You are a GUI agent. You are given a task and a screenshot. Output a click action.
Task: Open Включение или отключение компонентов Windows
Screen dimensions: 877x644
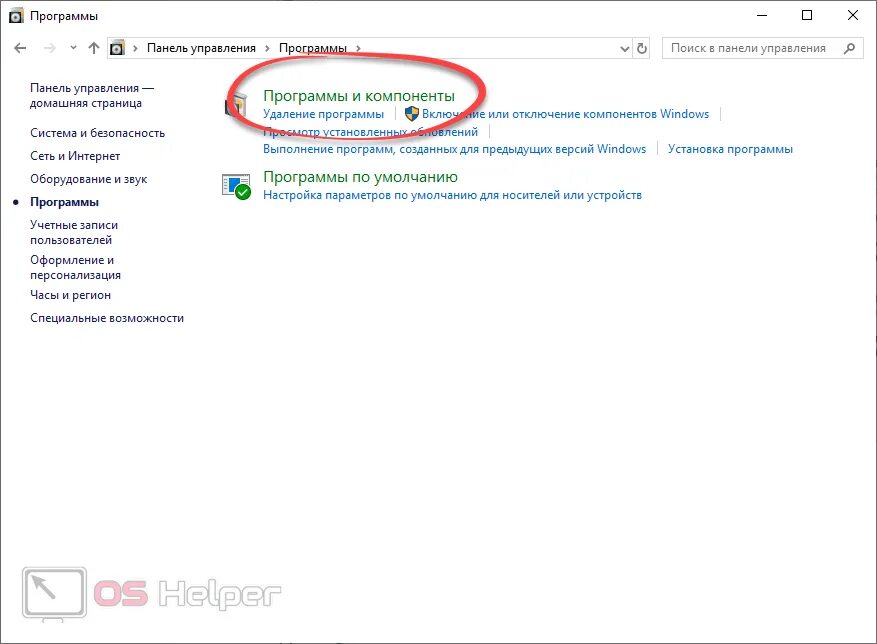point(565,114)
